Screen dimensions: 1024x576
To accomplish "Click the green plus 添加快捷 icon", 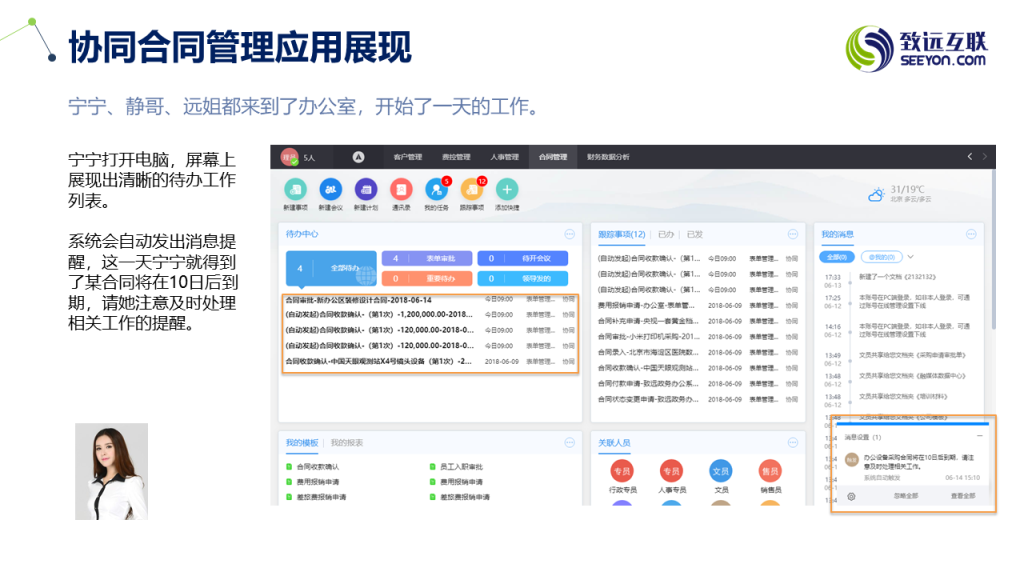I will (507, 190).
